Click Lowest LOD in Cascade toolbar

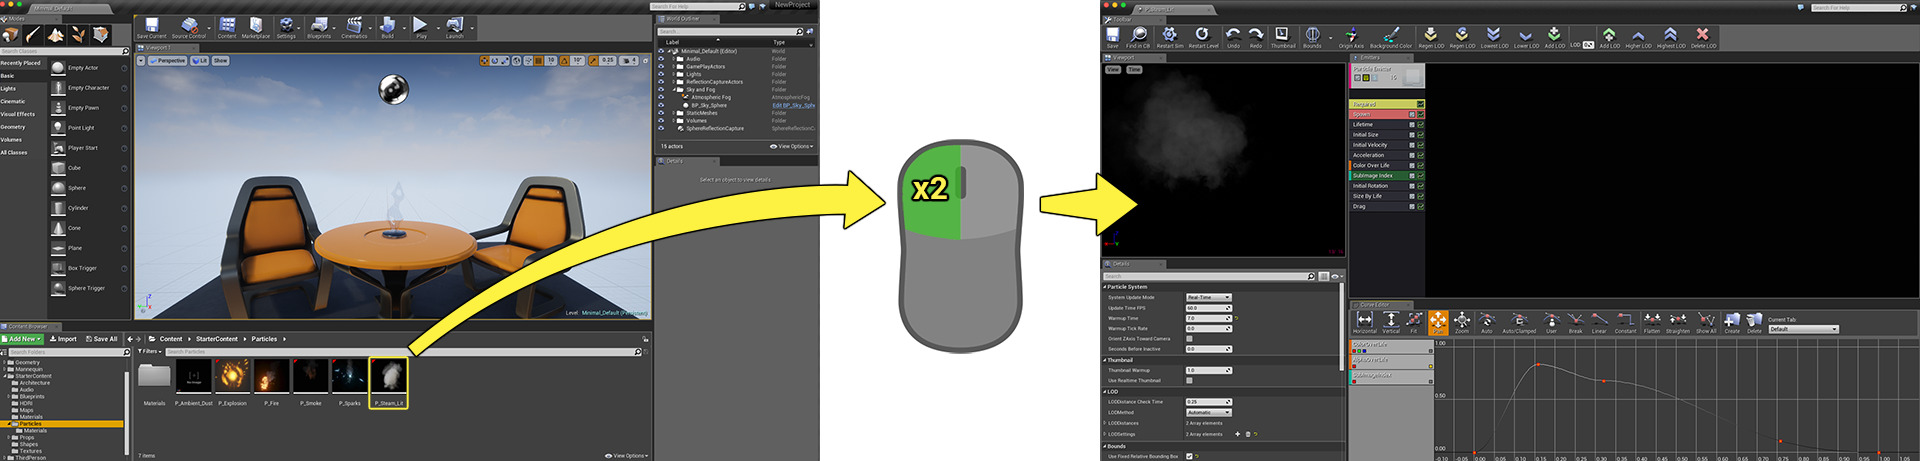[1494, 38]
